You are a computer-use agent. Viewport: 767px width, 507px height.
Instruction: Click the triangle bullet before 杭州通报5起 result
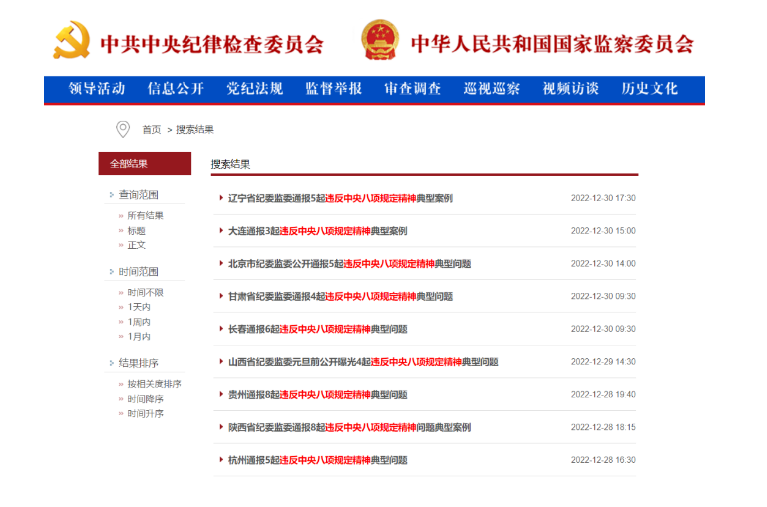click(221, 460)
